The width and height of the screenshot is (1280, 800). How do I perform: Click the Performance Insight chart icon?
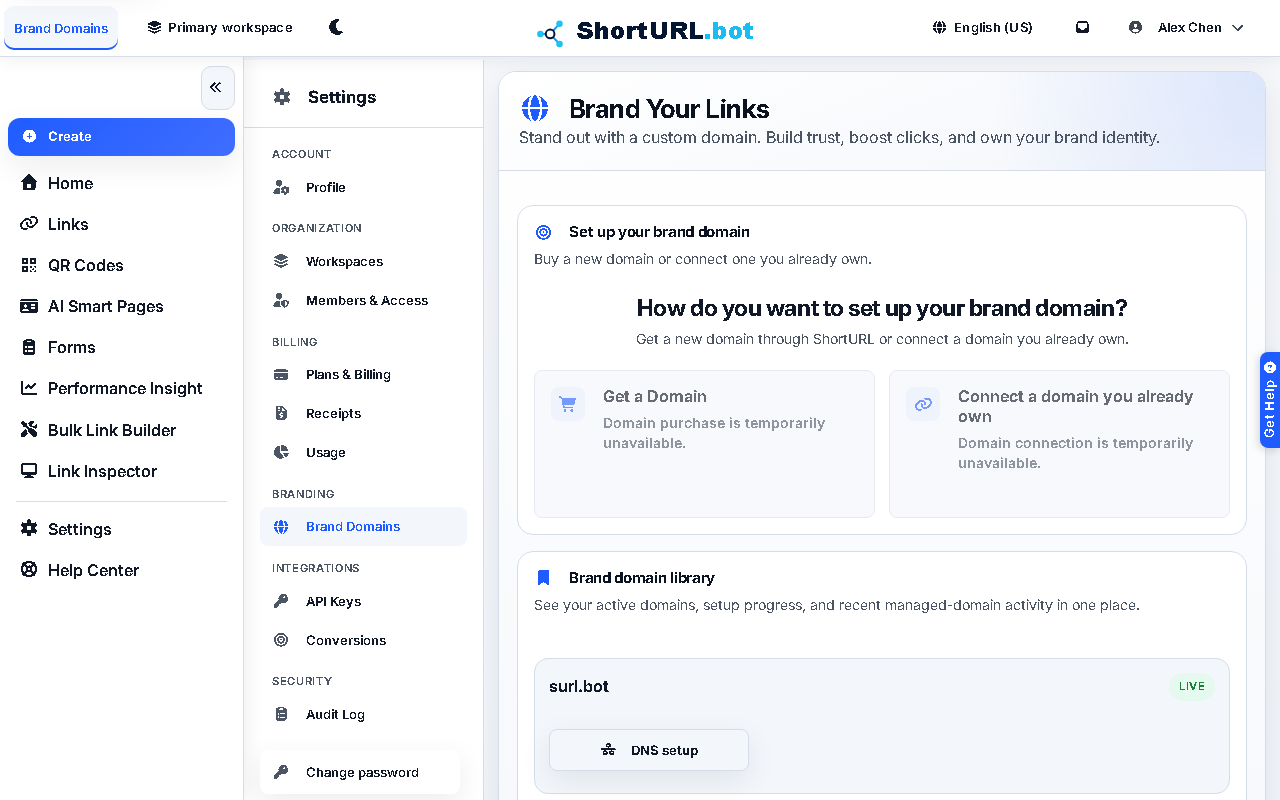pos(29,388)
